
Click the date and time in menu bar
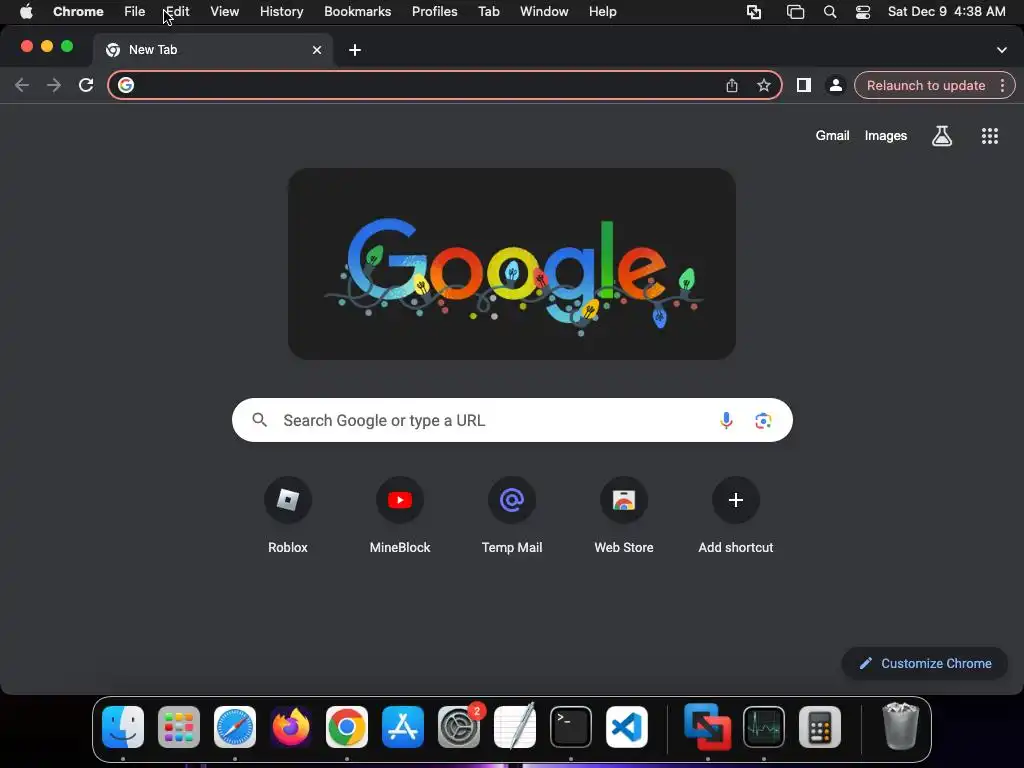(946, 12)
